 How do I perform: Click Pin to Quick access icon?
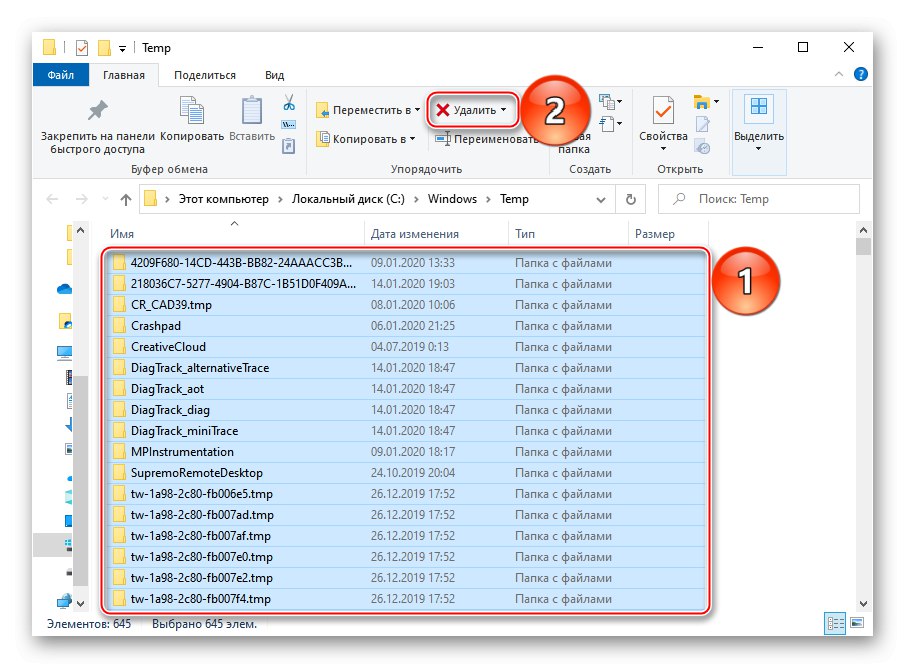point(97,111)
